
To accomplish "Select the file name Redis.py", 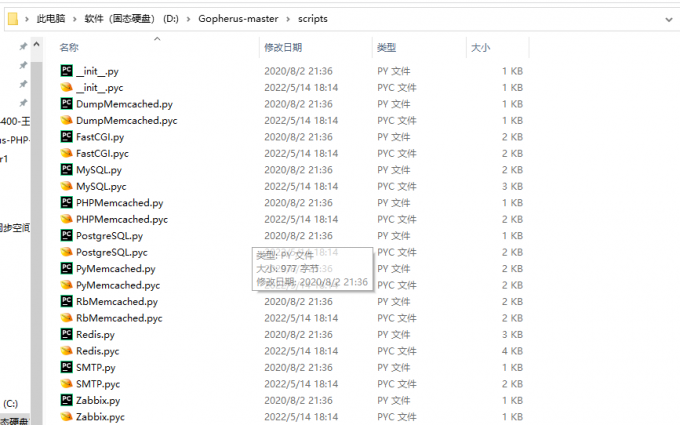I will tap(95, 335).
